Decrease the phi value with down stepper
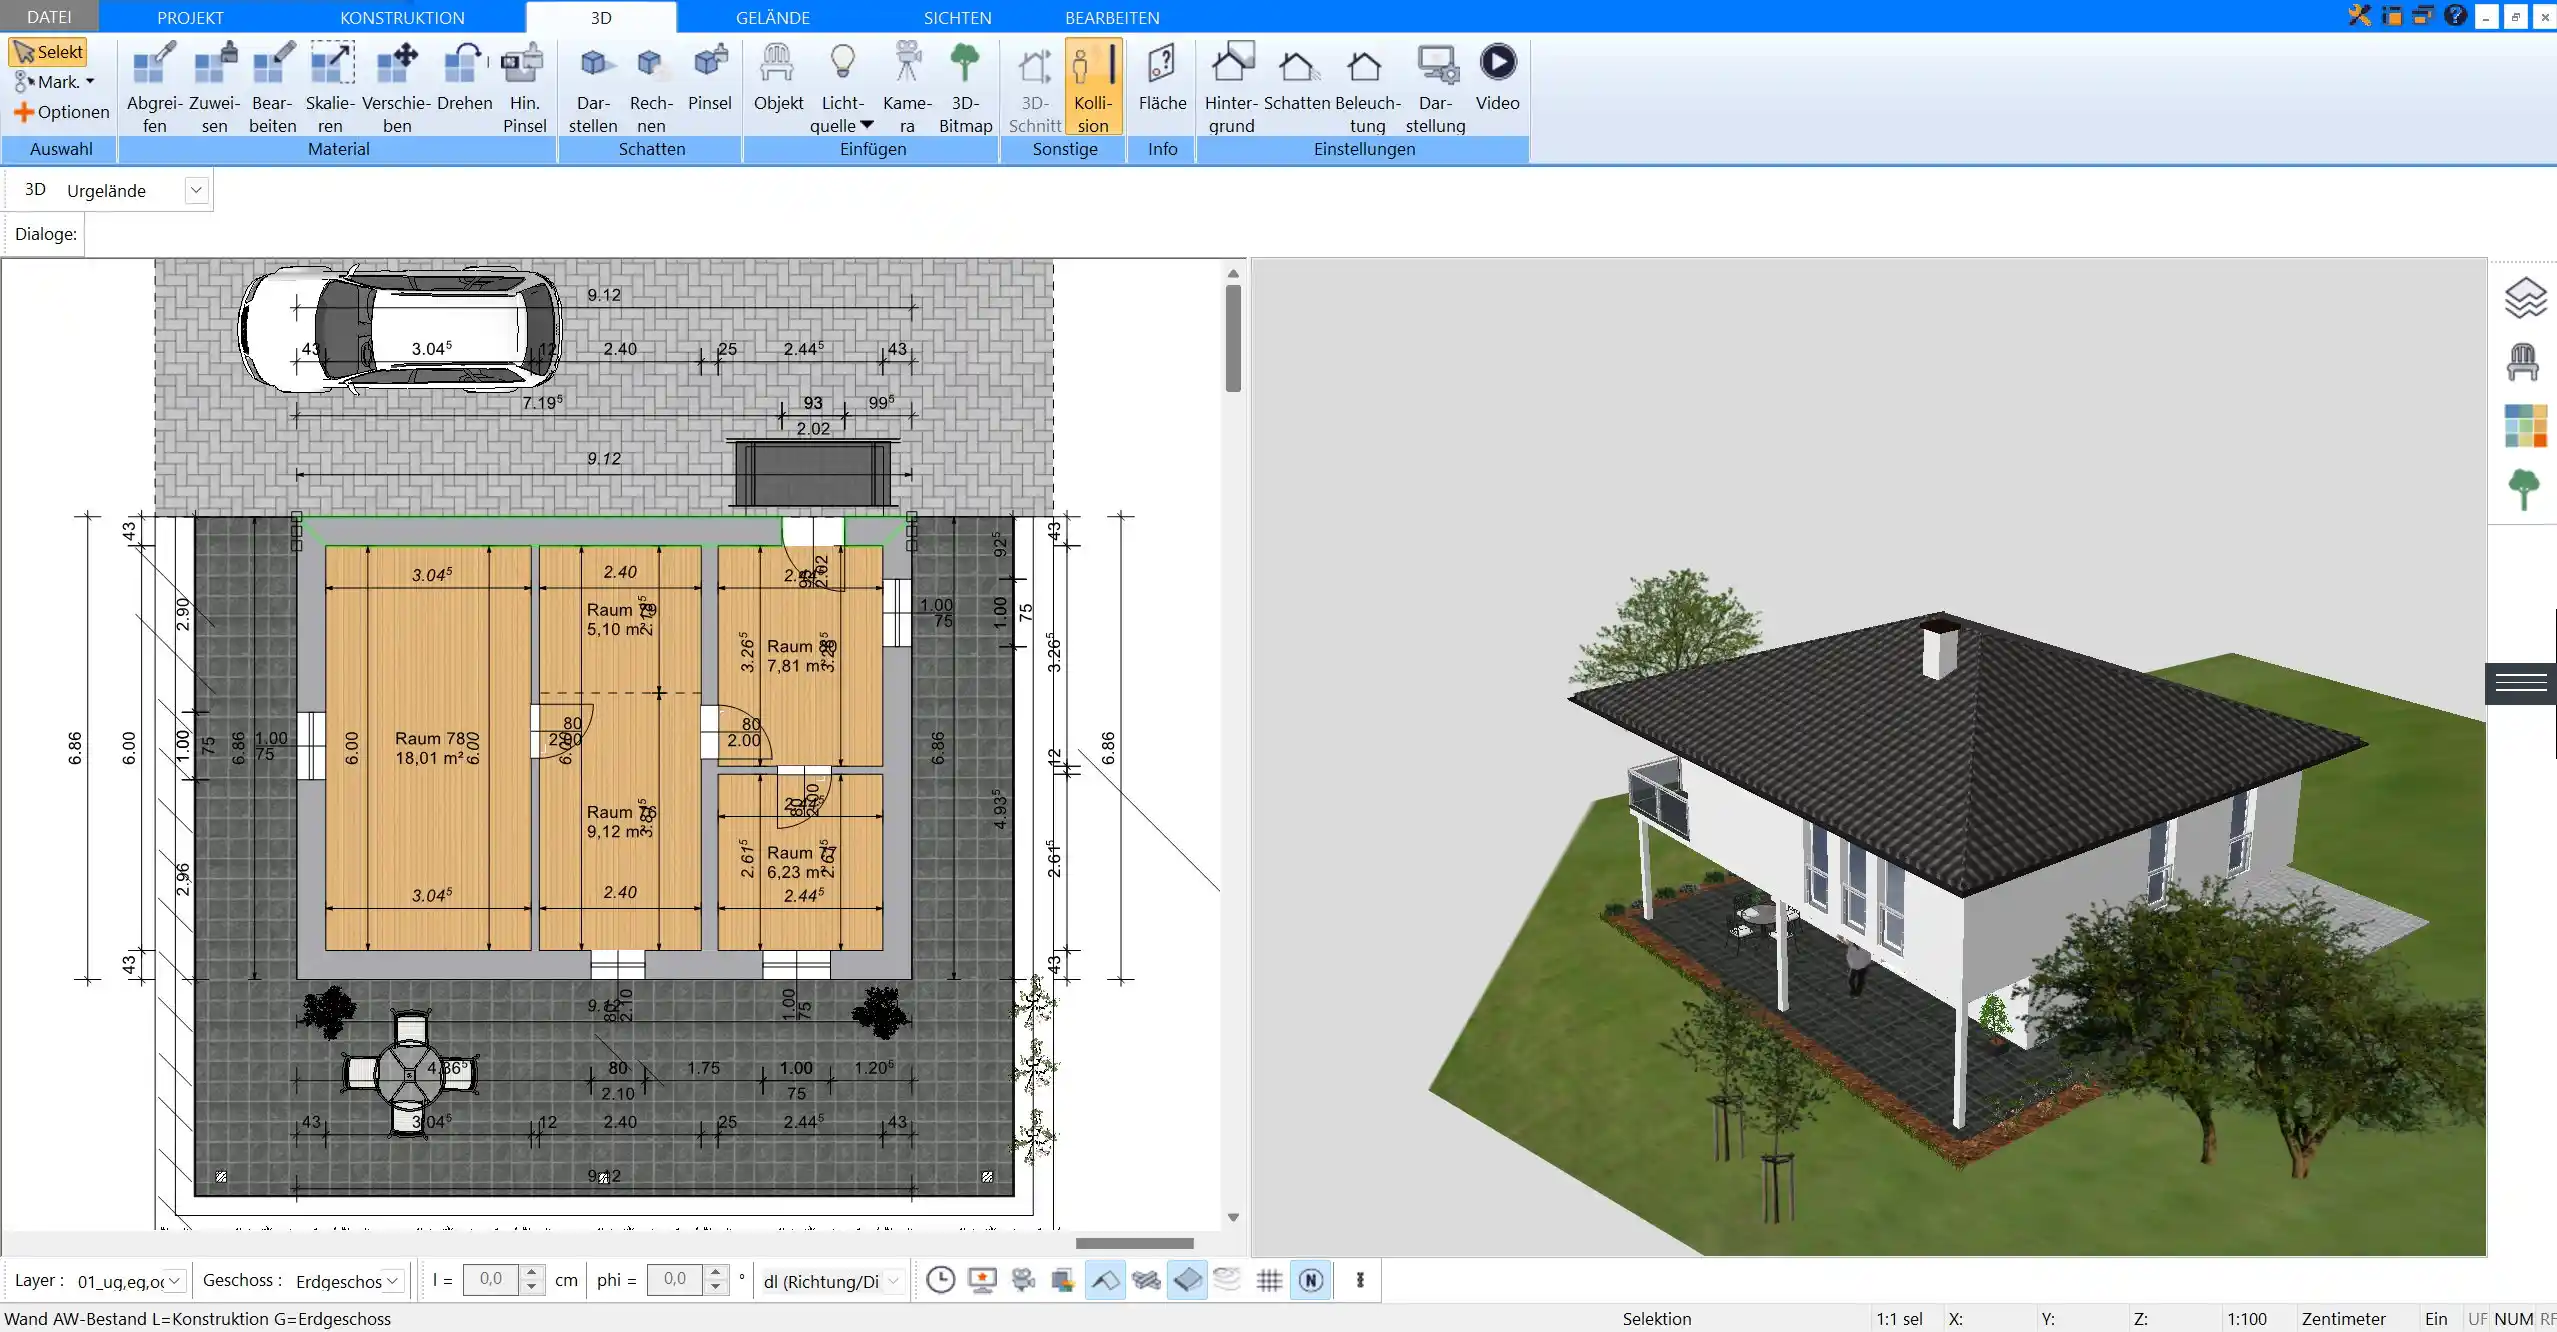Screen dimensions: 2557x1332 pos(715,1288)
